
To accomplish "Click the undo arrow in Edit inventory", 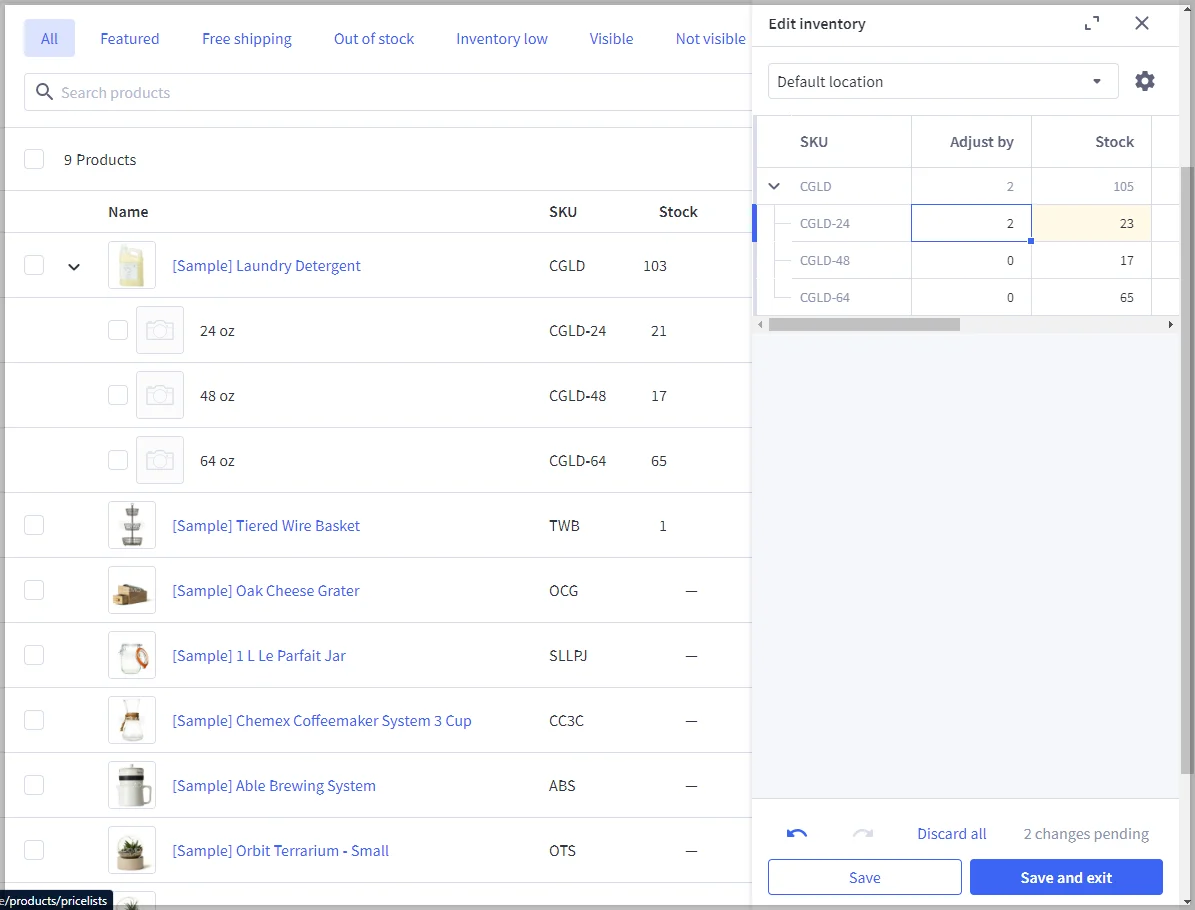I will coord(795,833).
